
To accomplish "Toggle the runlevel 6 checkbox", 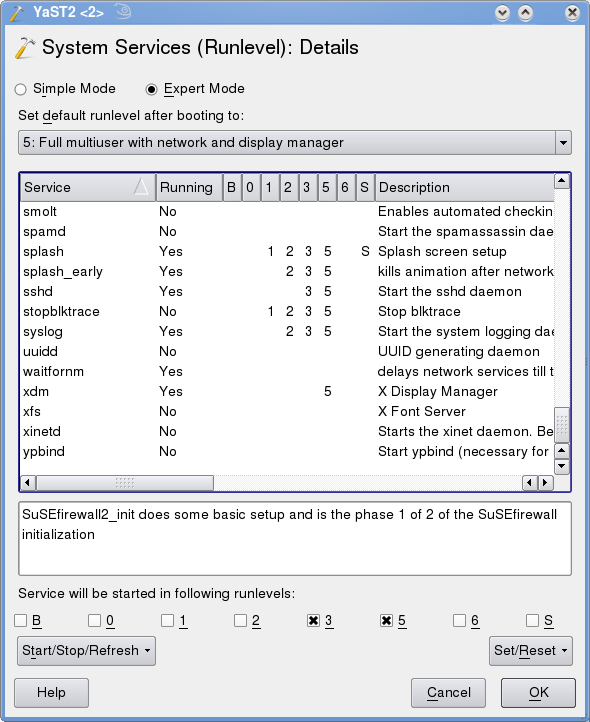I will (459, 621).
